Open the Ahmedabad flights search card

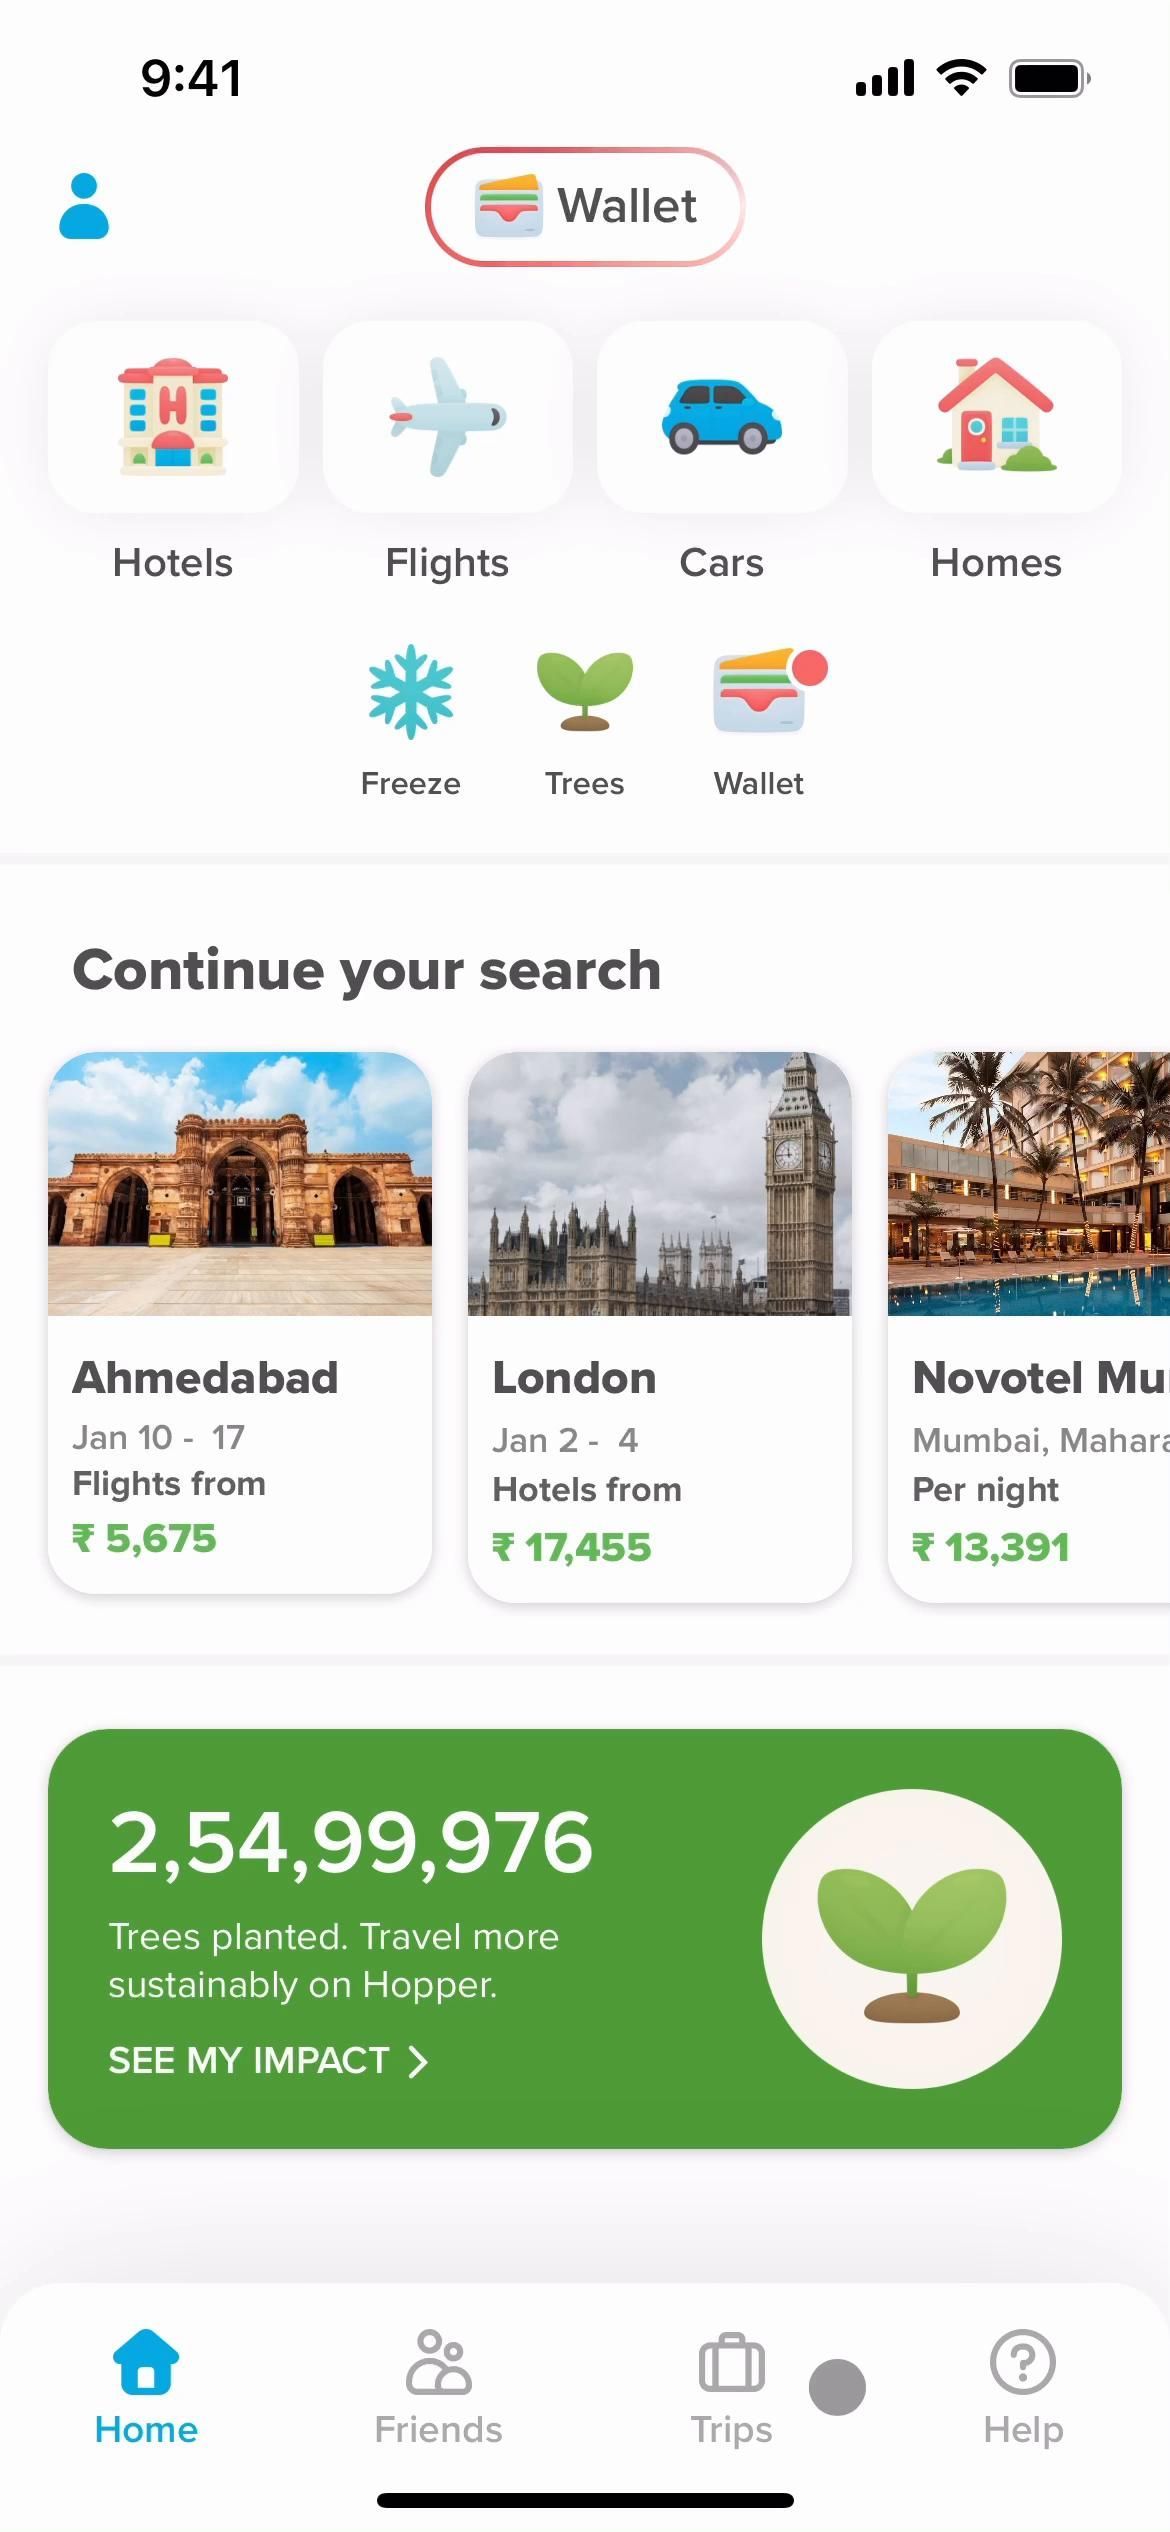point(240,1320)
